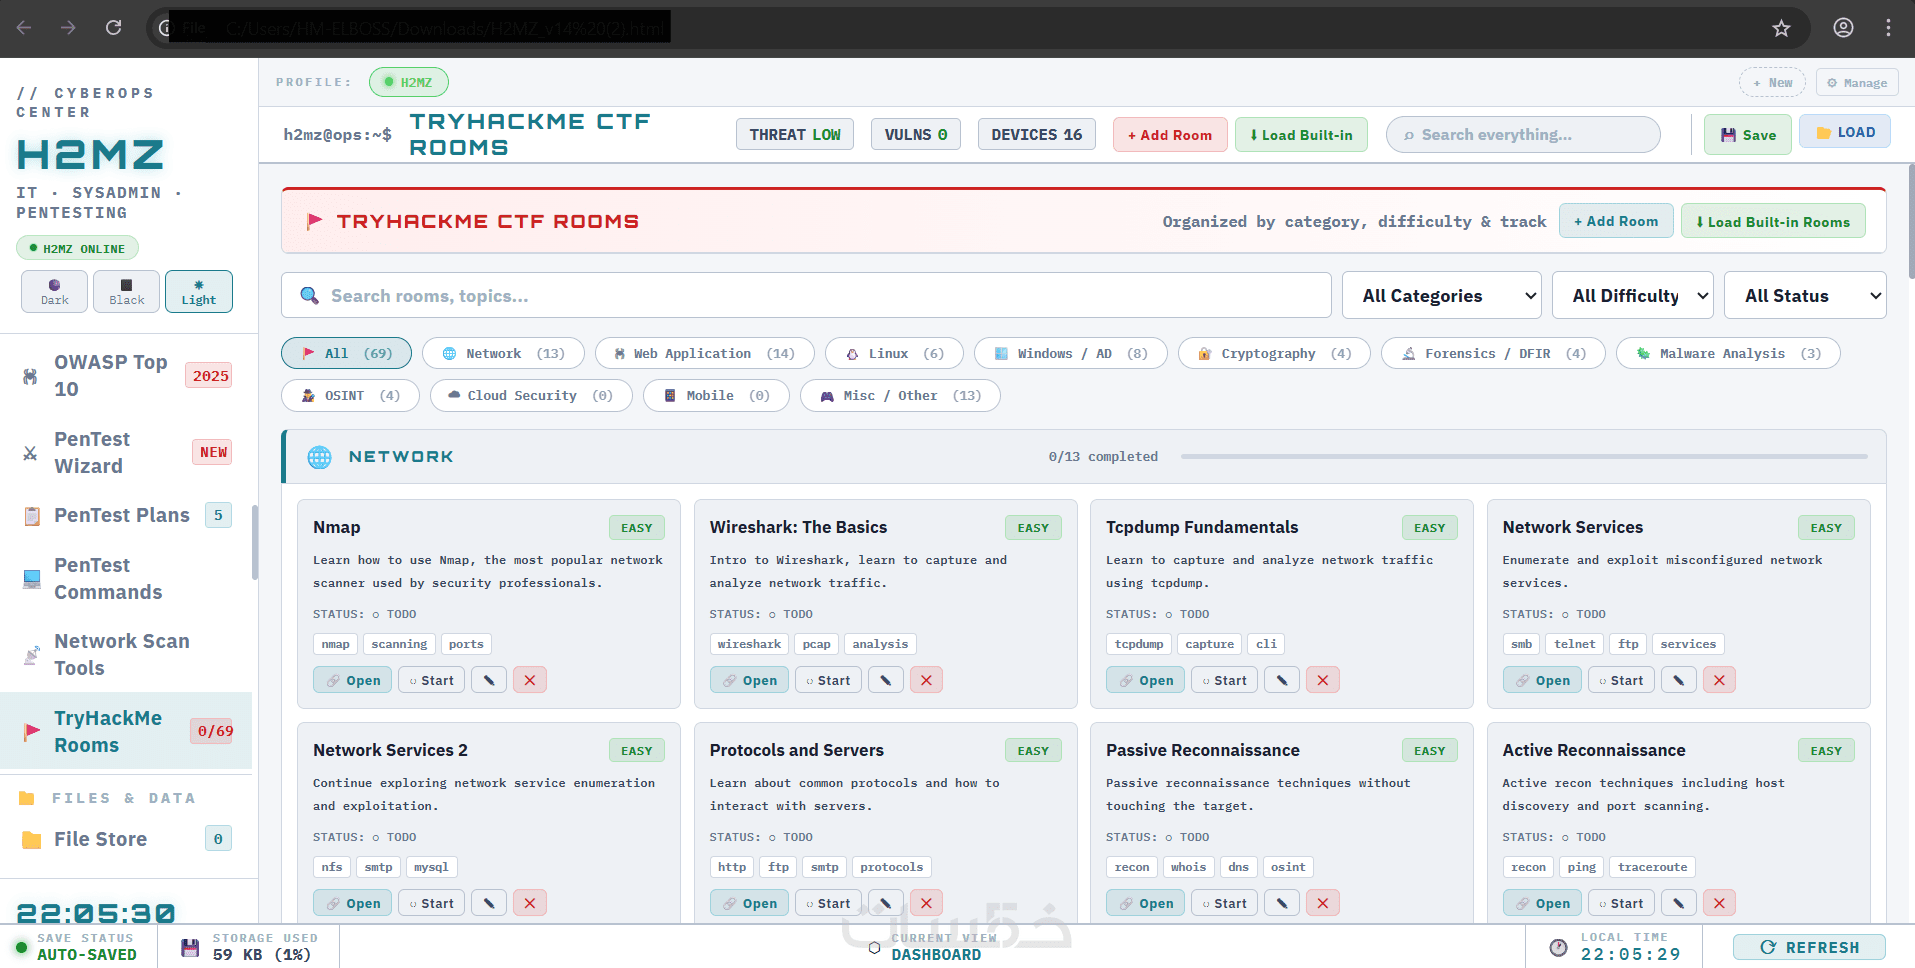Image resolution: width=1915 pixels, height=968 pixels.
Task: Edit the Active Reconnaissance room
Action: (x=1679, y=903)
